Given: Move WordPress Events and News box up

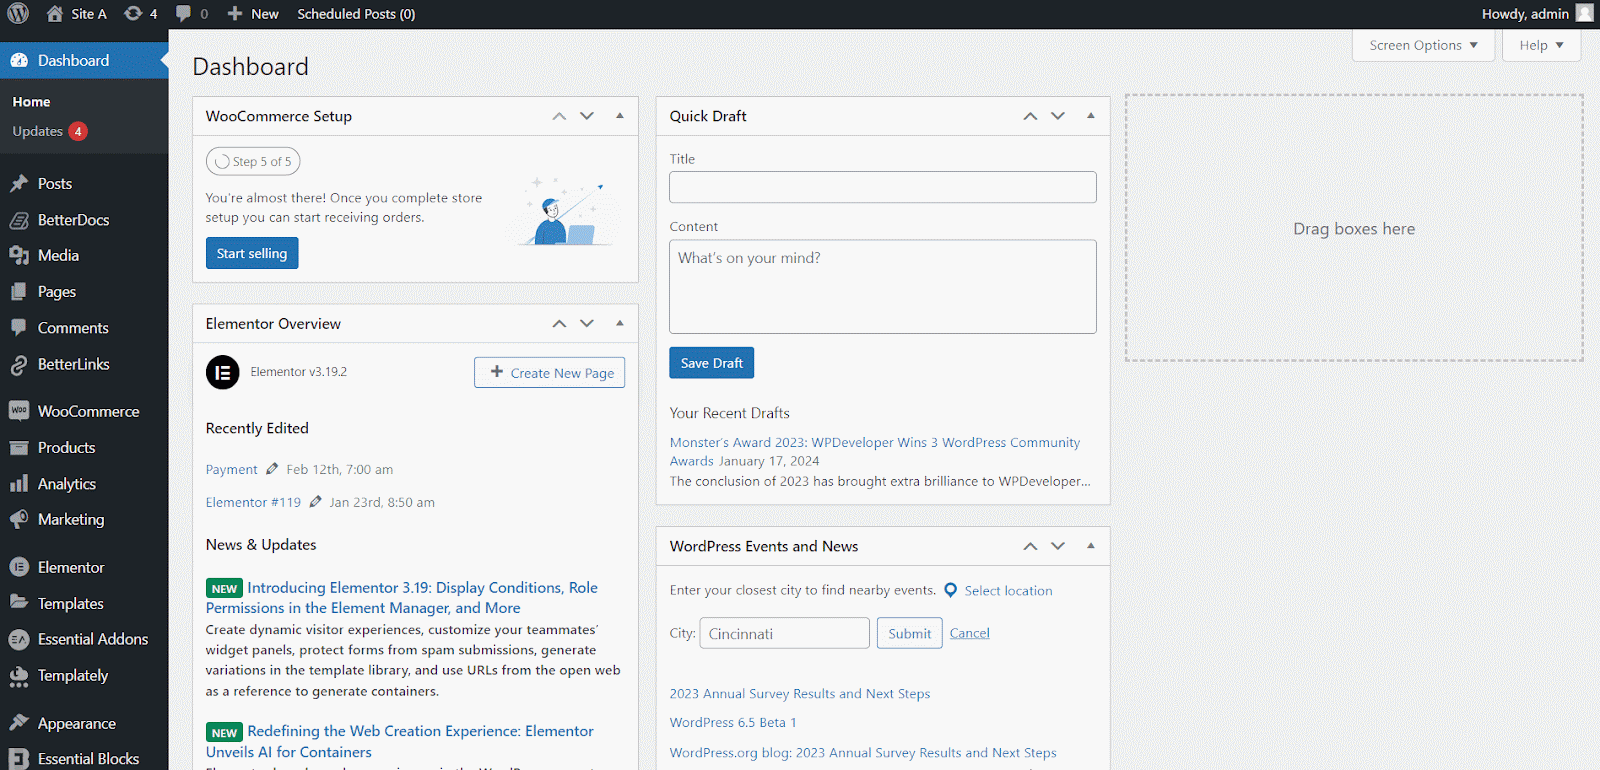Looking at the screenshot, I should (x=1030, y=546).
